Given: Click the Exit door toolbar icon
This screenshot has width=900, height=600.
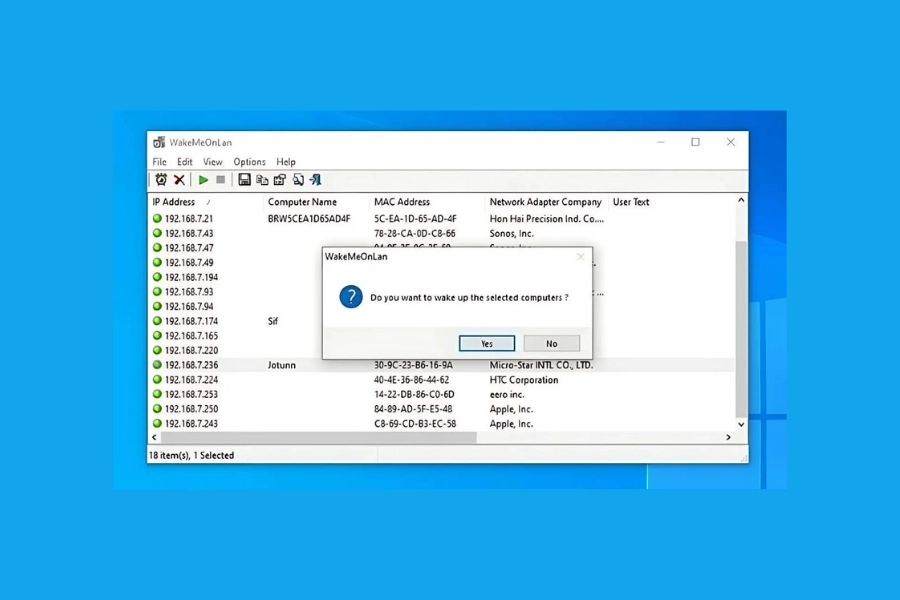Looking at the screenshot, I should [316, 180].
